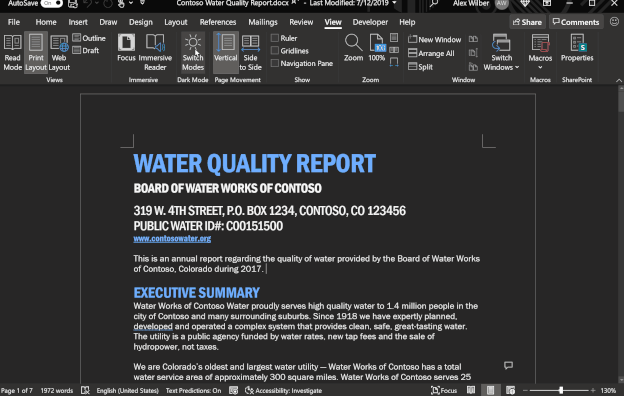Image resolution: width=624 pixels, height=396 pixels.
Task: Click View Side by Side icon
Action: click(473, 39)
